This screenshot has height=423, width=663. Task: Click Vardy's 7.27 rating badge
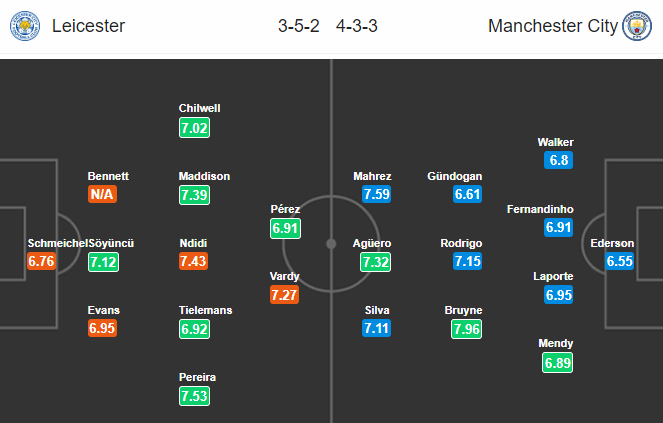coord(285,295)
